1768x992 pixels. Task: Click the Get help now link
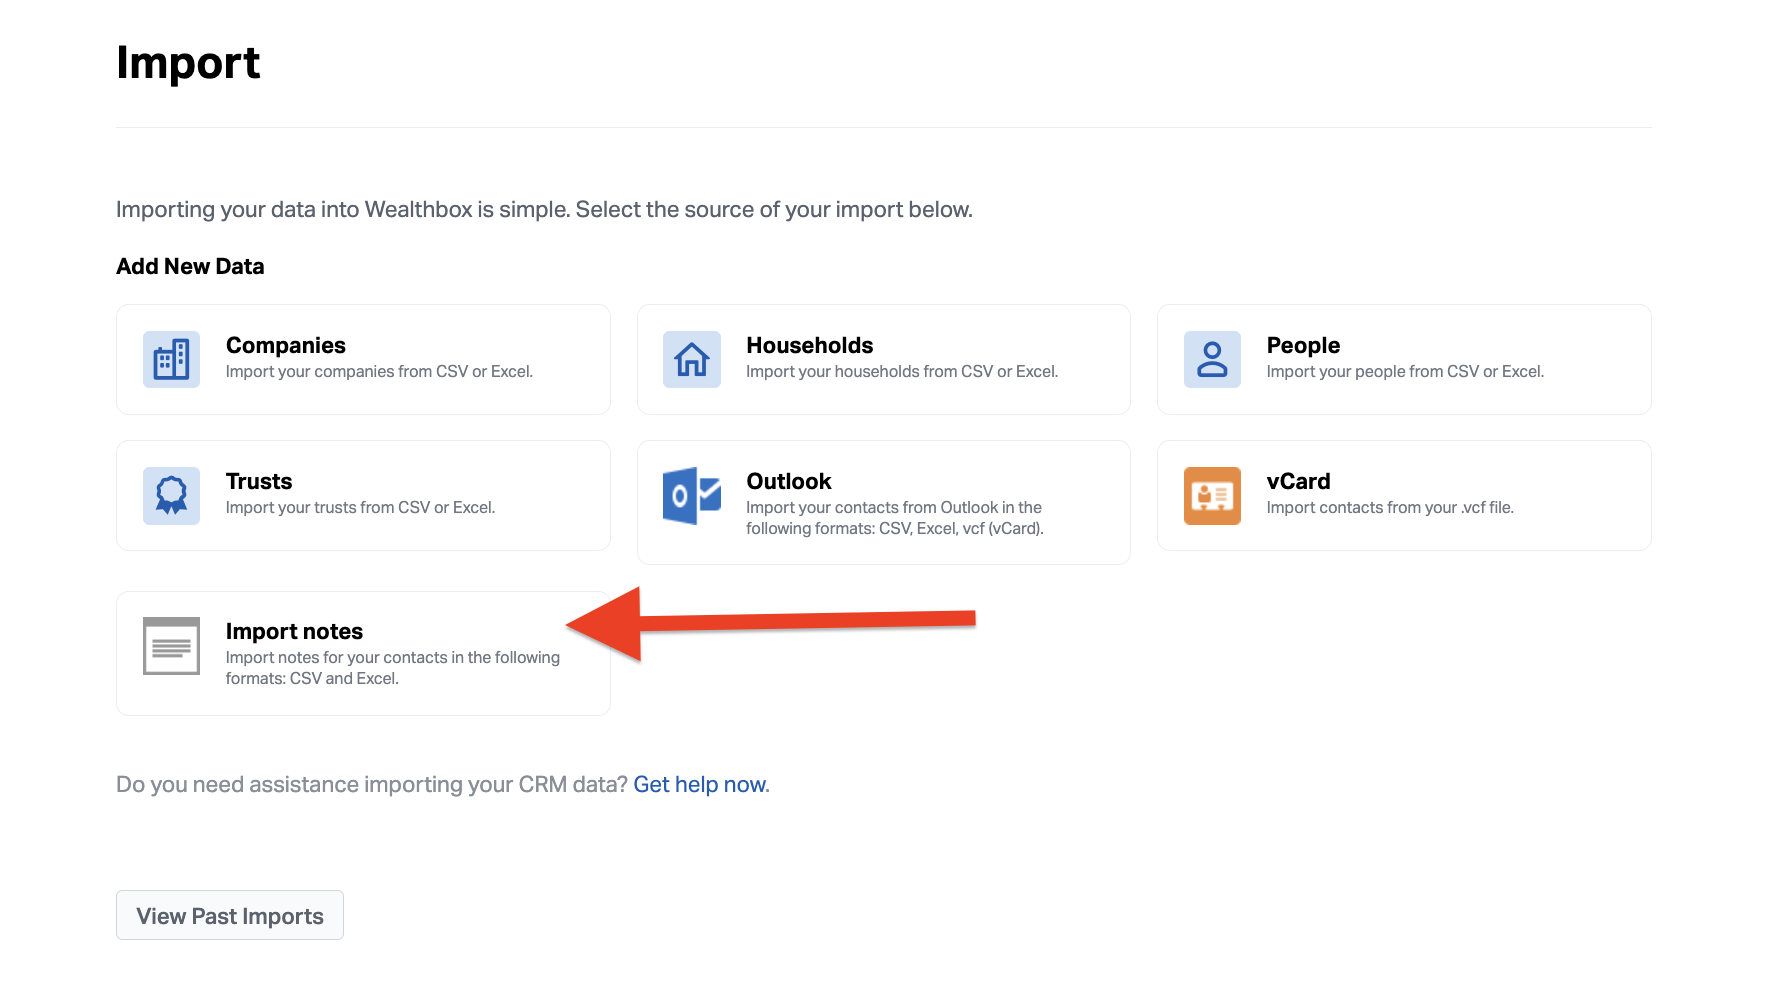click(700, 785)
